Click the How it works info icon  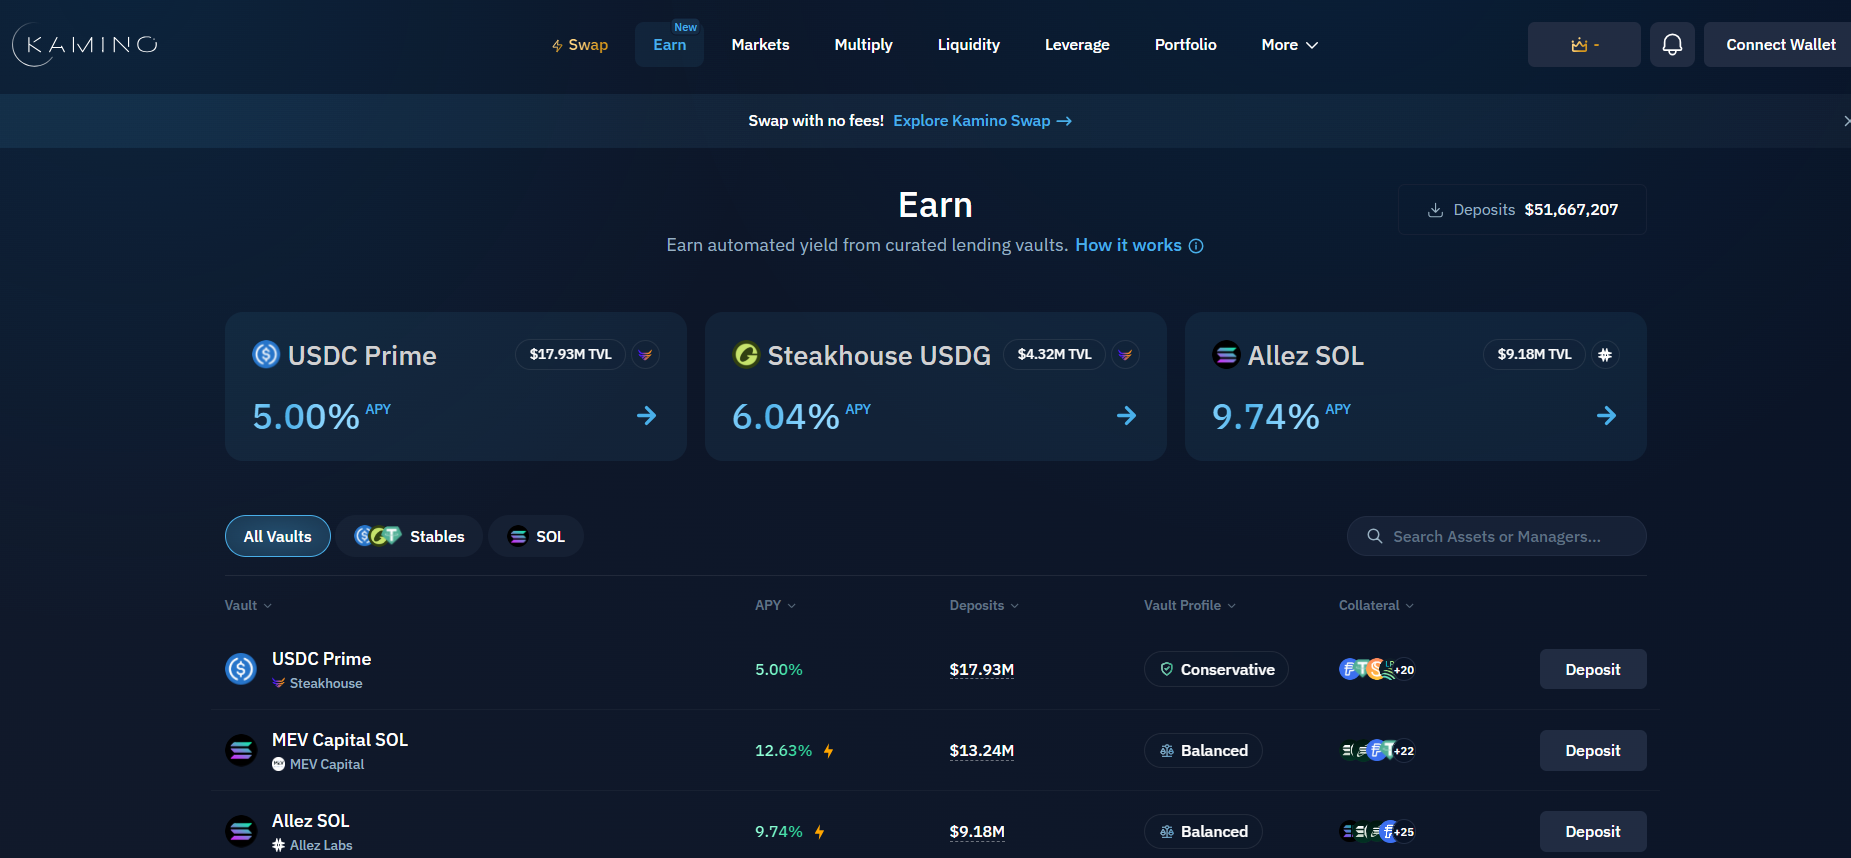pos(1196,246)
